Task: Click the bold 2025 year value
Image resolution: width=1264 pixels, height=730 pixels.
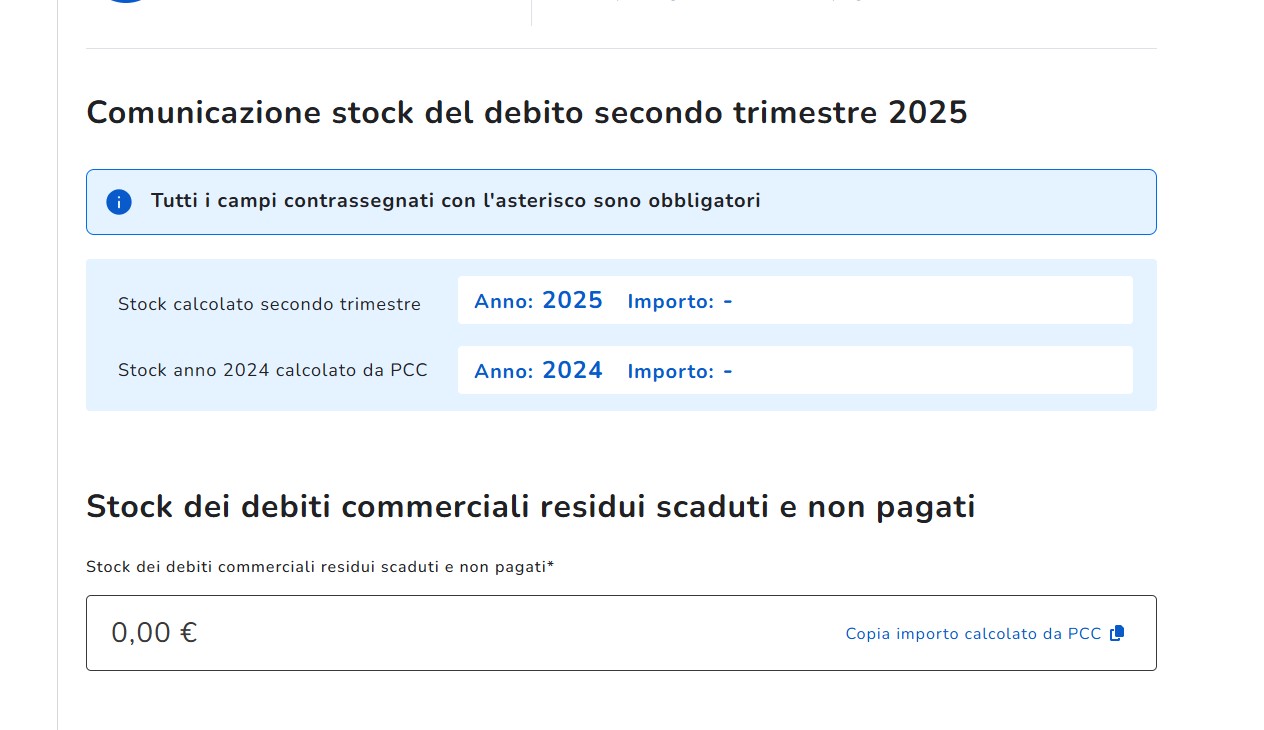Action: pyautogui.click(x=572, y=301)
